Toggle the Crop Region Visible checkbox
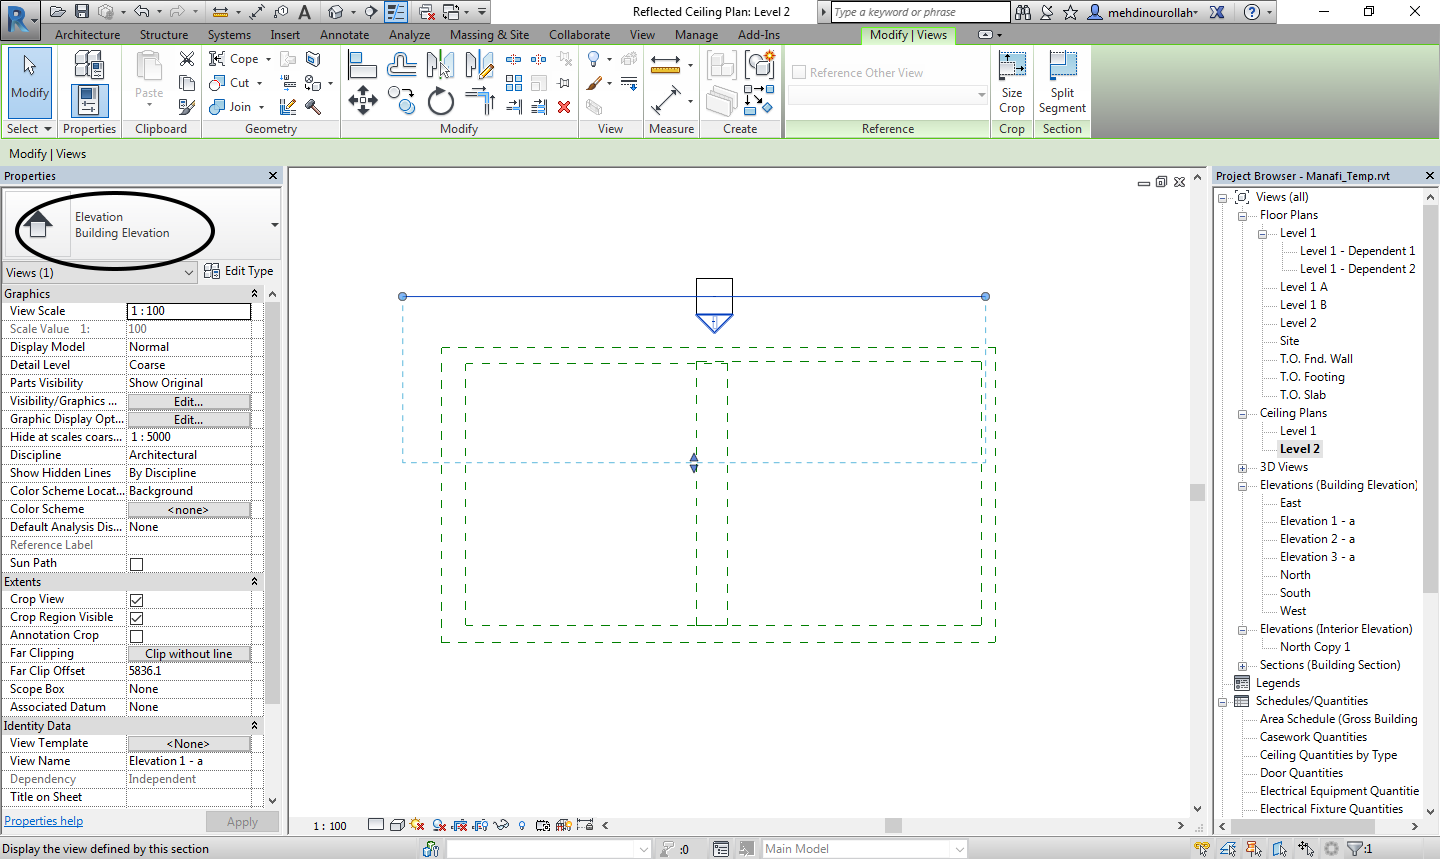This screenshot has width=1440, height=859. coord(136,618)
